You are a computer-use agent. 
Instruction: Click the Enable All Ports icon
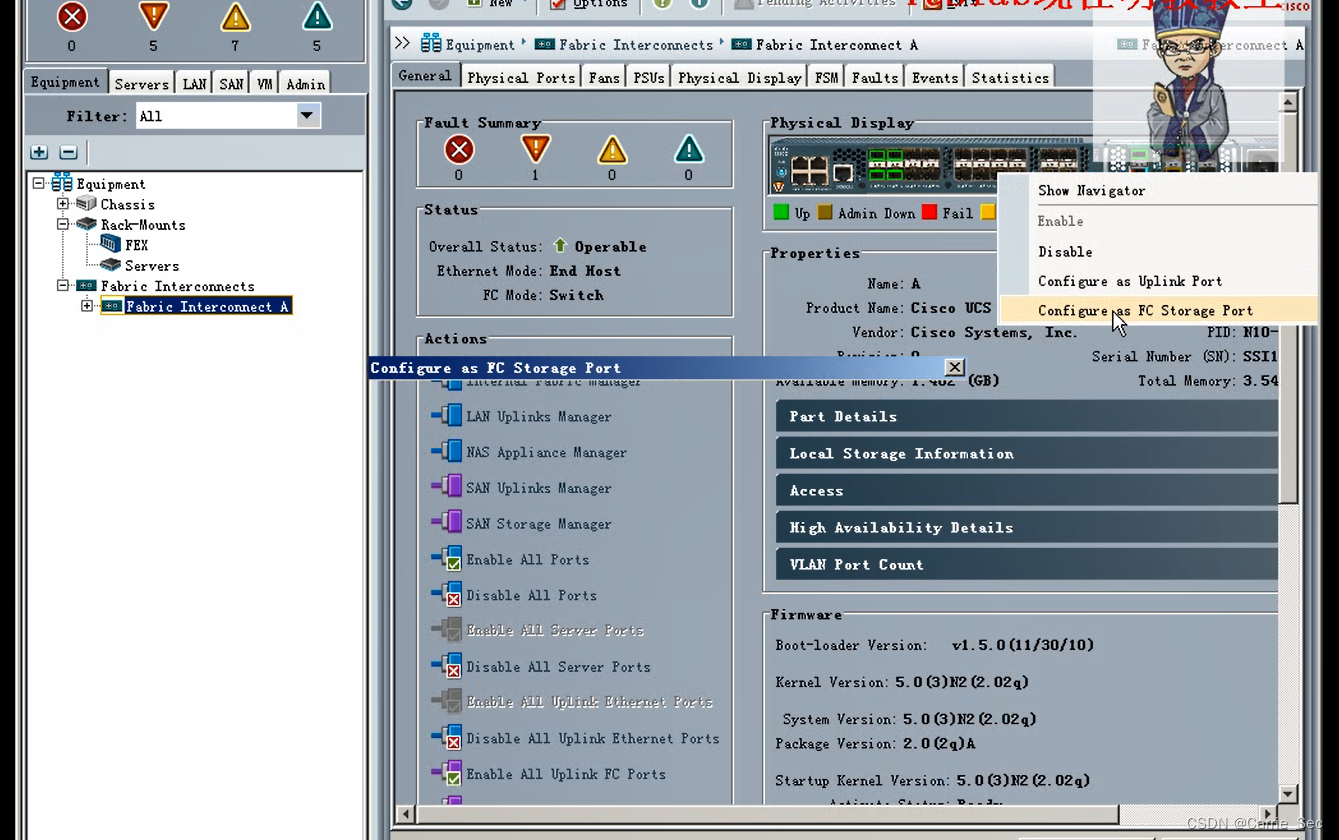coord(447,559)
